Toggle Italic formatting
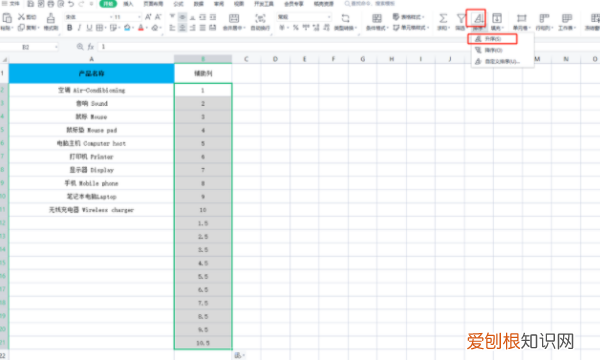Image resolution: width=600 pixels, height=360 pixels. (79, 28)
